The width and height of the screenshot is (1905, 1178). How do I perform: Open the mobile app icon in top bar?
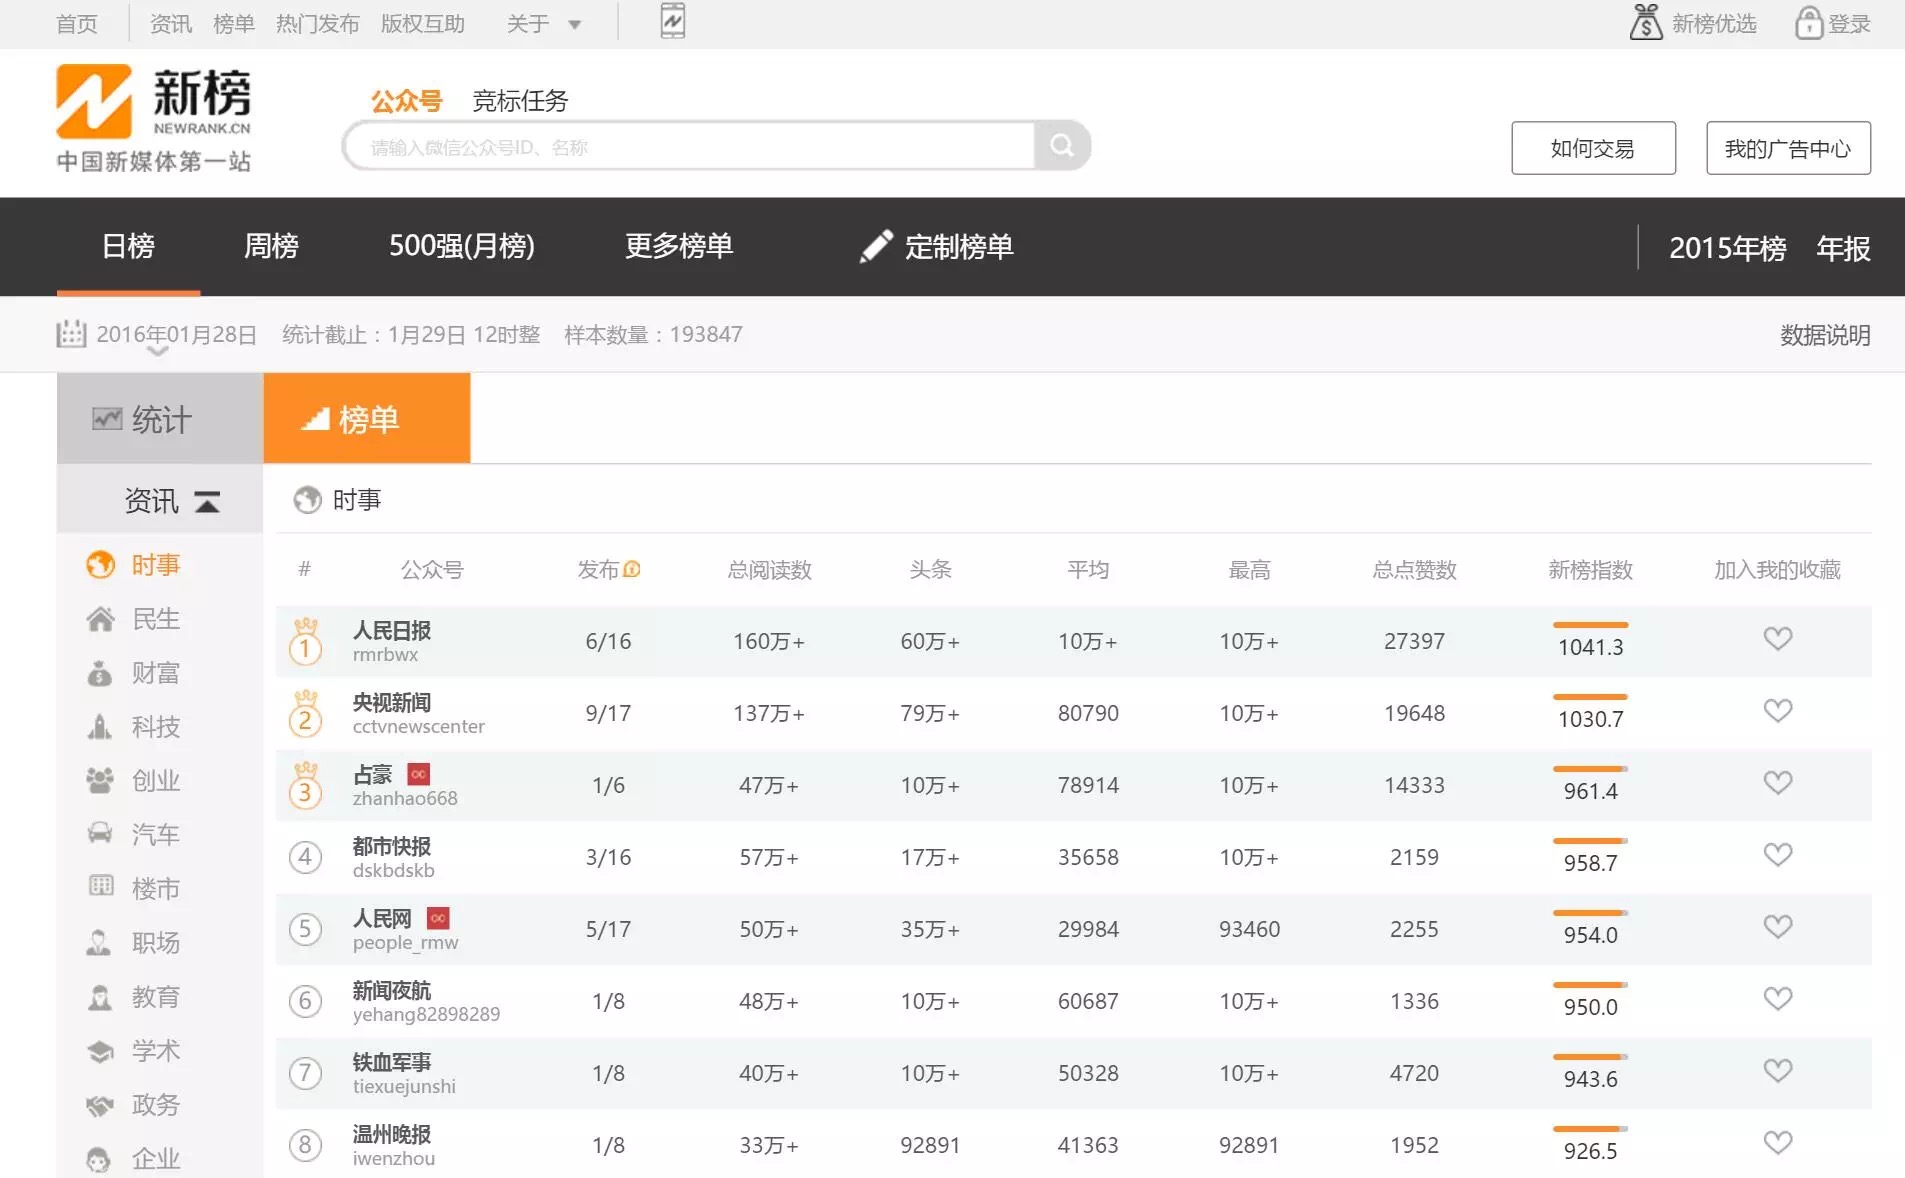click(673, 21)
